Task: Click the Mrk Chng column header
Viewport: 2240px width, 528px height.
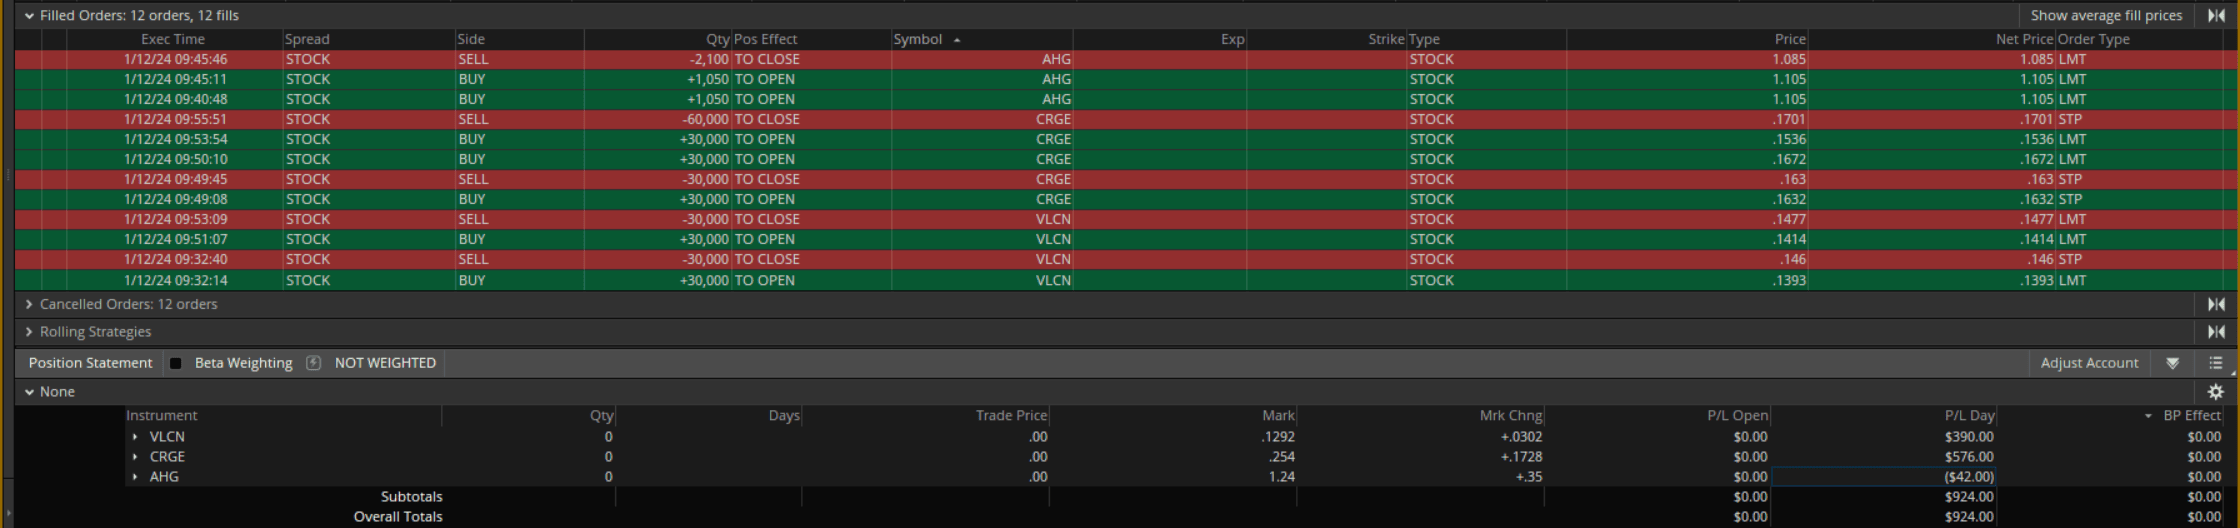Action: click(1510, 416)
